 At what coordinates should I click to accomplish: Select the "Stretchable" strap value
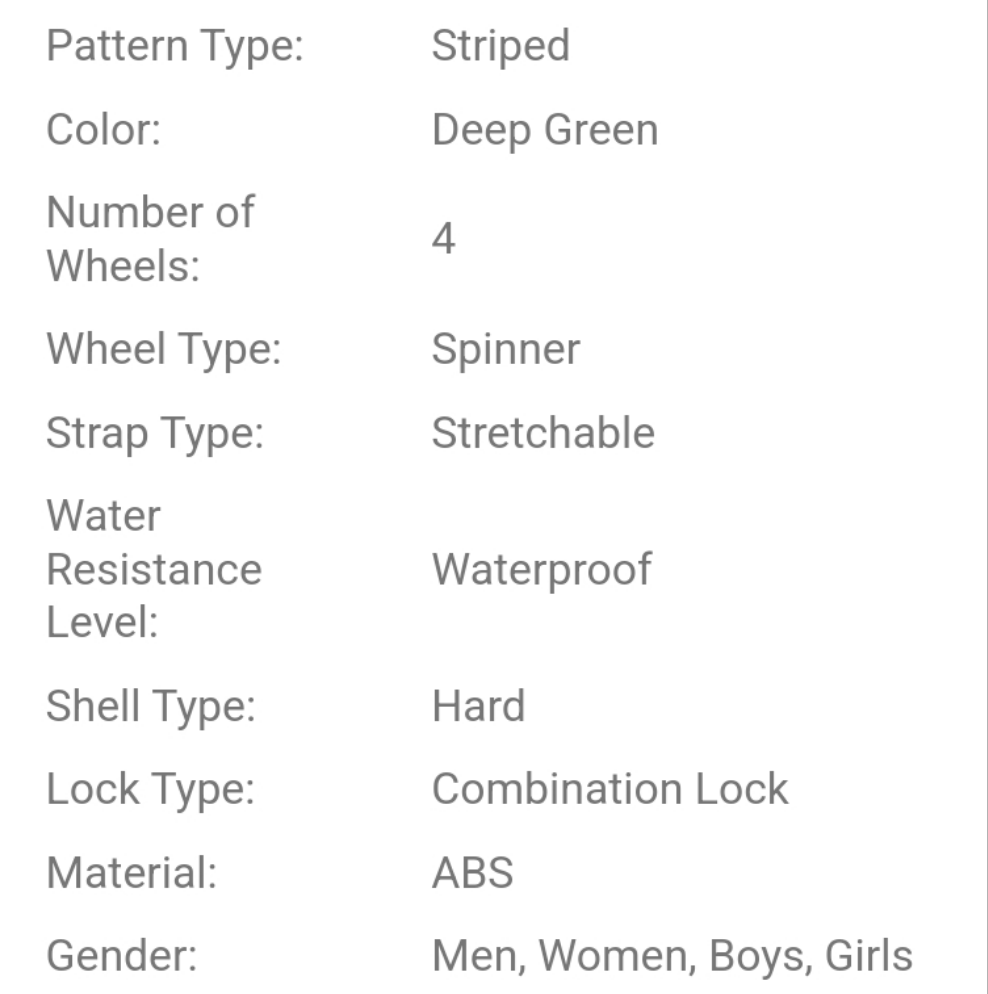tap(543, 433)
